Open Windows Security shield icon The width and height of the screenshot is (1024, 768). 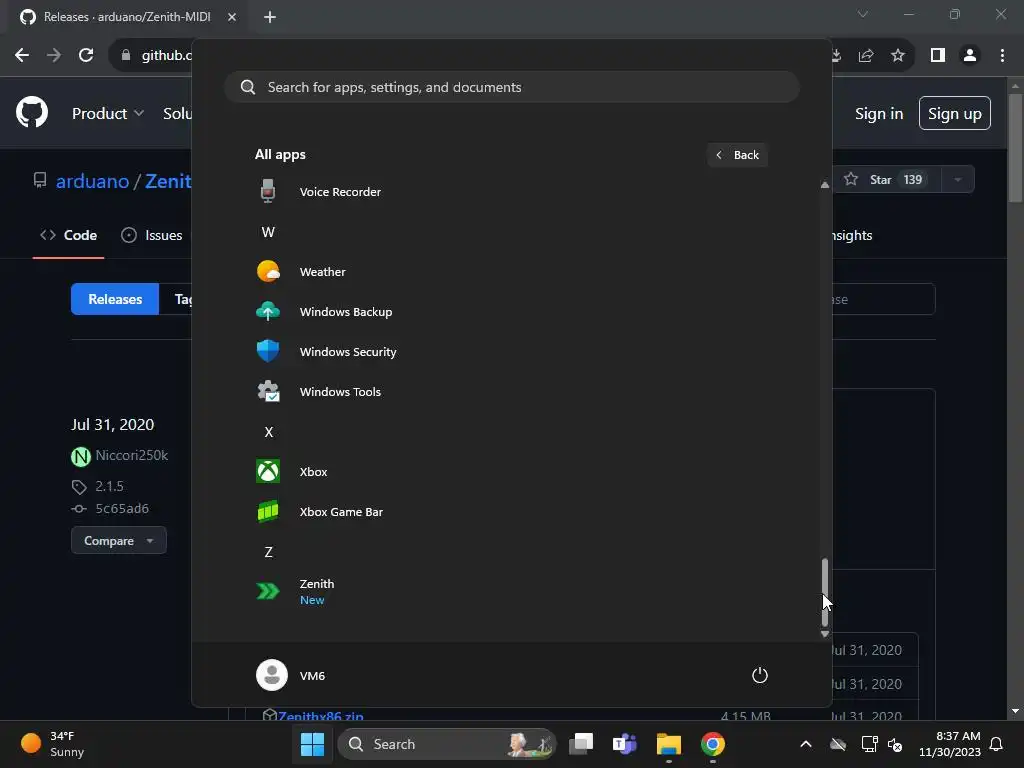268,351
